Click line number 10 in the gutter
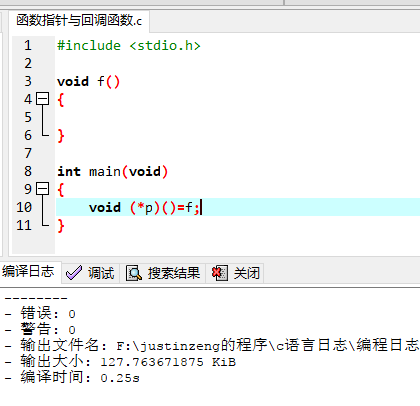Viewport: 420px width, 406px height. pyautogui.click(x=24, y=207)
